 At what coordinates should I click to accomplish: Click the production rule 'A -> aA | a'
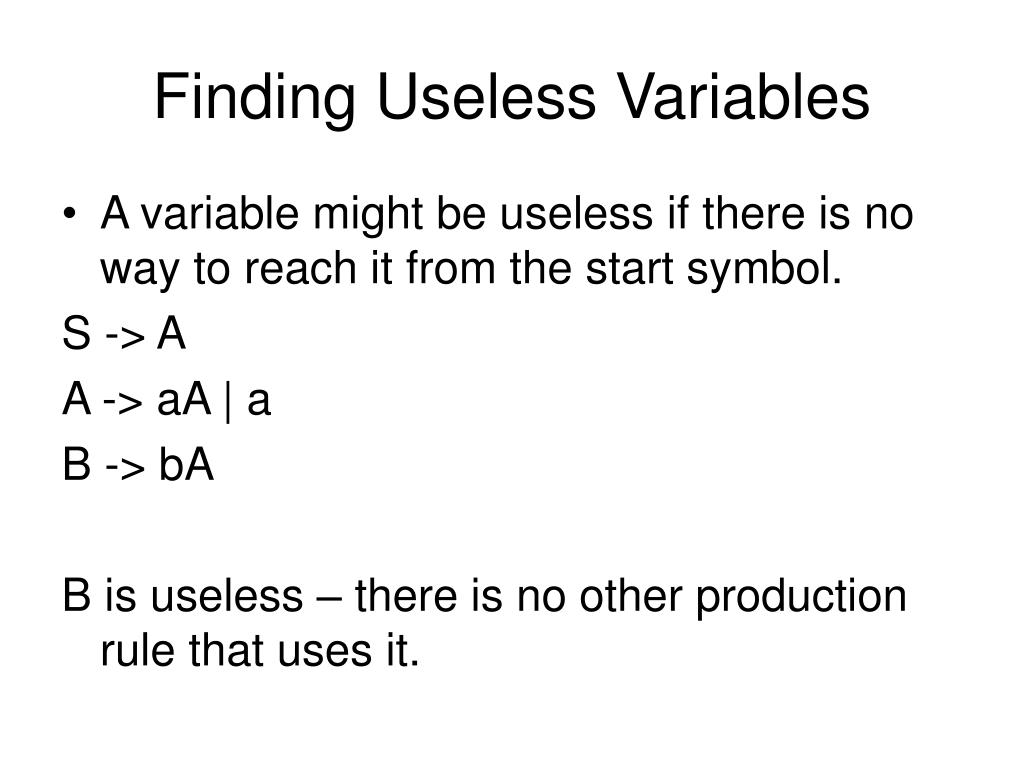tap(167, 400)
